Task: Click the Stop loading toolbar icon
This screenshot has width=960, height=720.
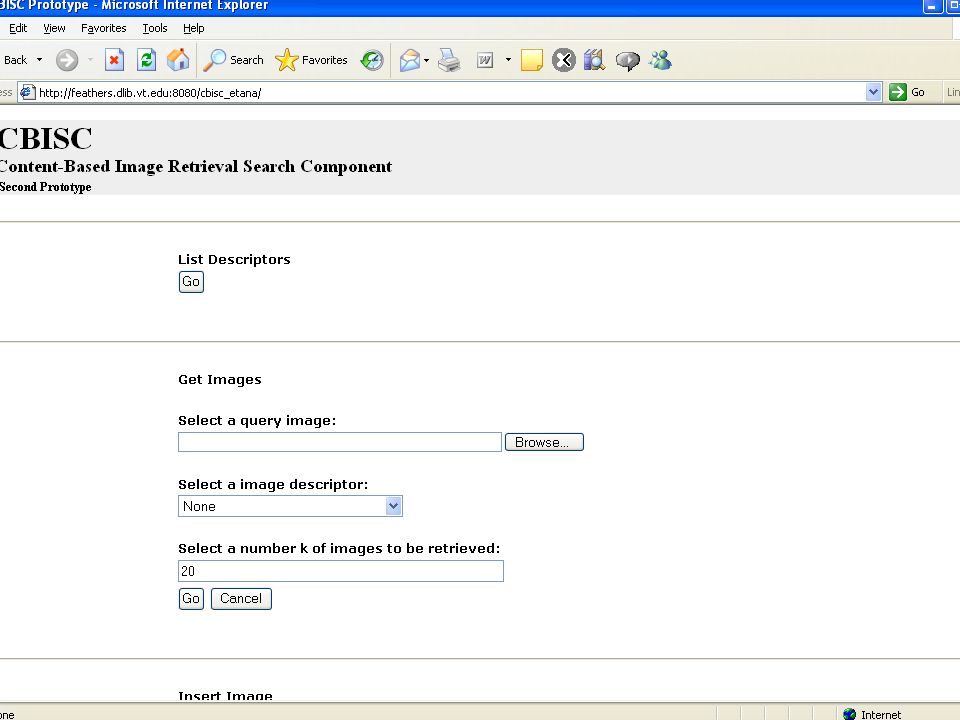Action: point(114,60)
